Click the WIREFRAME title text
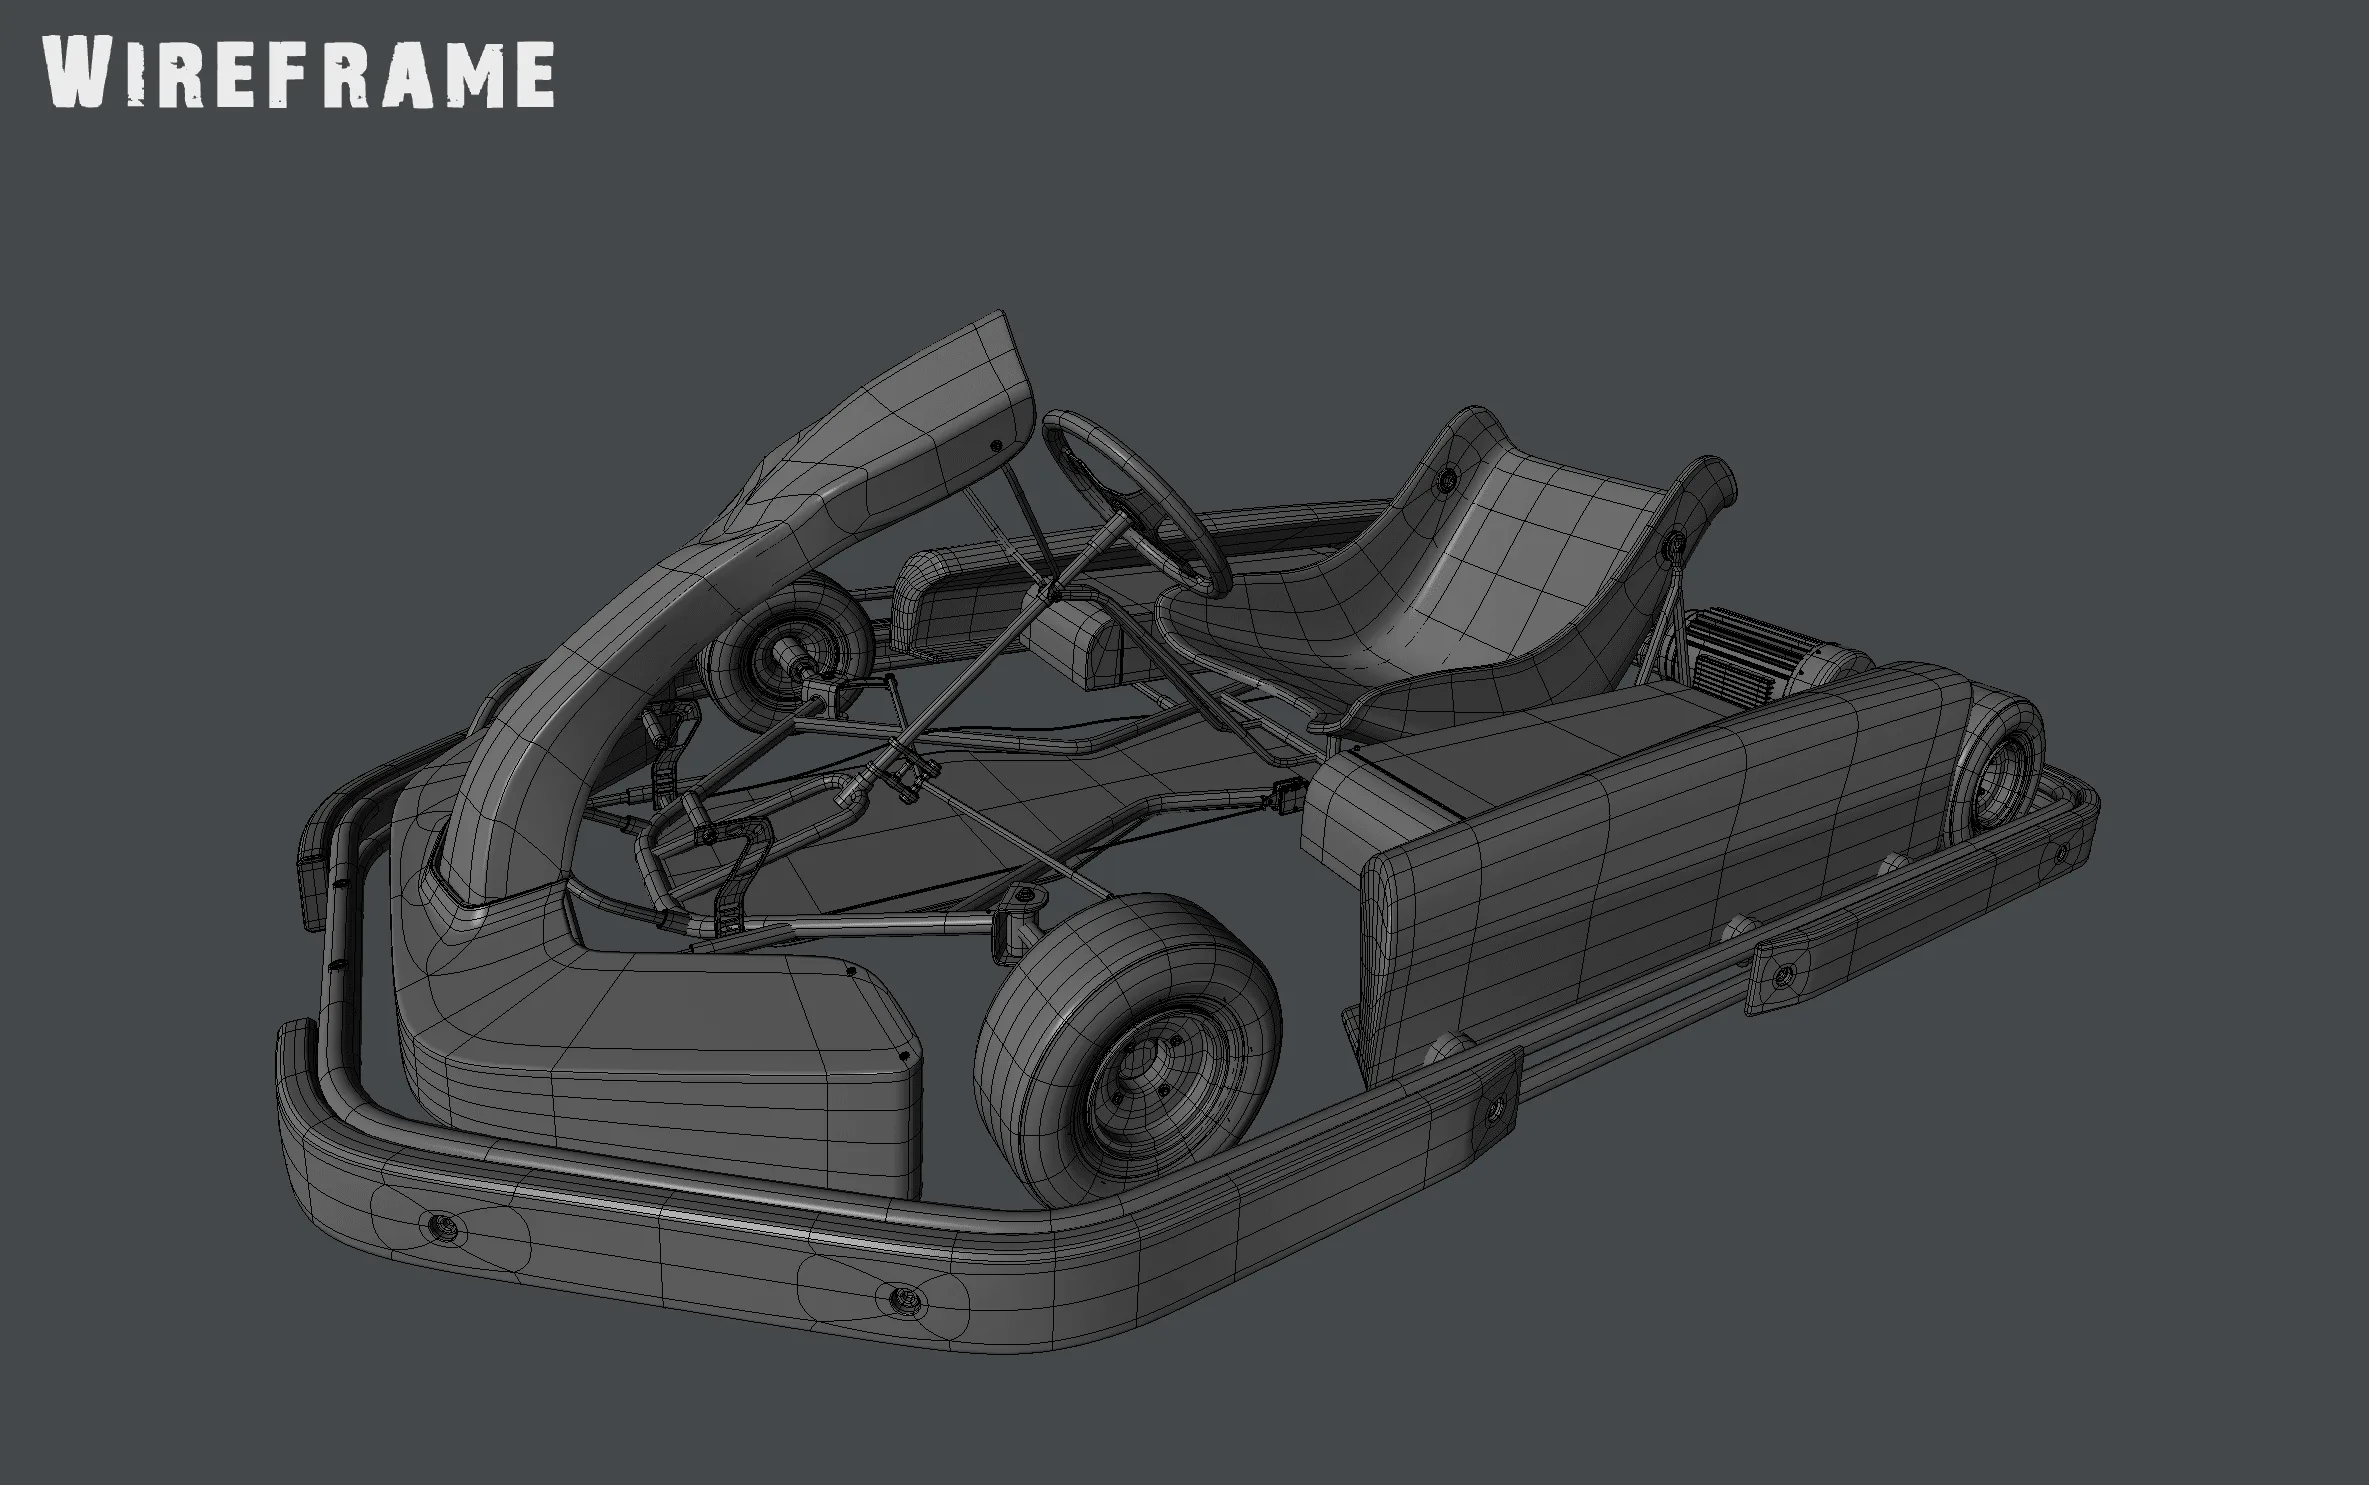Image resolution: width=2369 pixels, height=1485 pixels. 300,74
